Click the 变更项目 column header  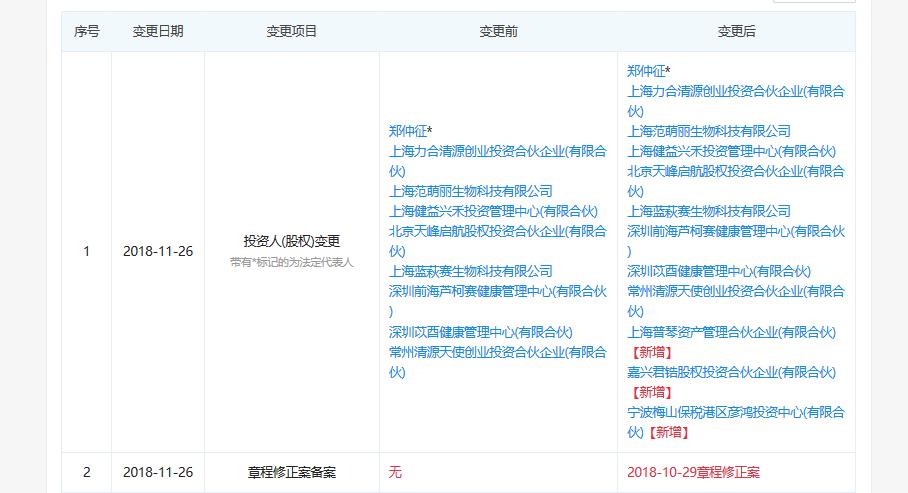[291, 31]
